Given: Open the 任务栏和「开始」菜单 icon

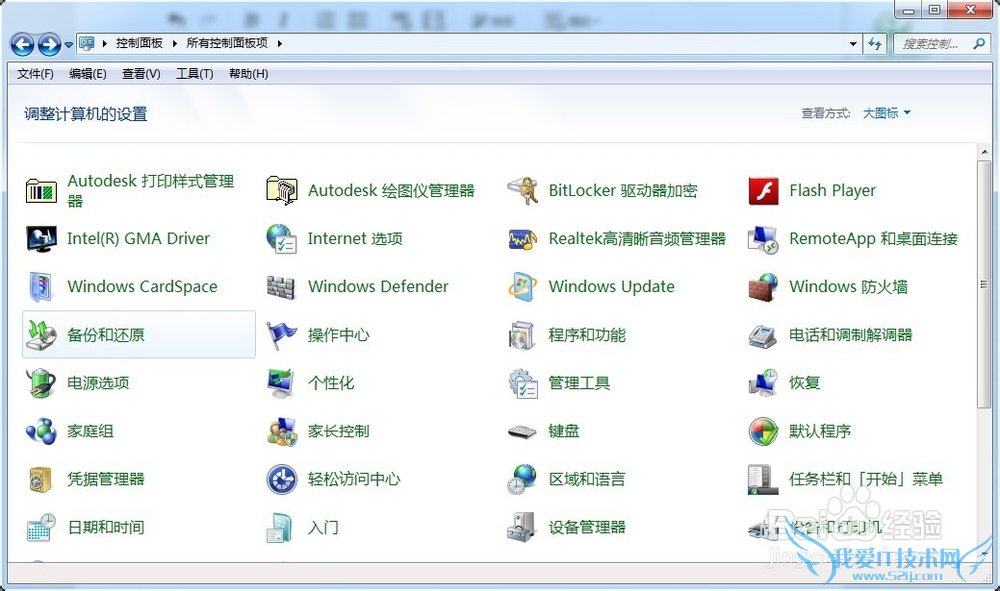Looking at the screenshot, I should [x=763, y=479].
